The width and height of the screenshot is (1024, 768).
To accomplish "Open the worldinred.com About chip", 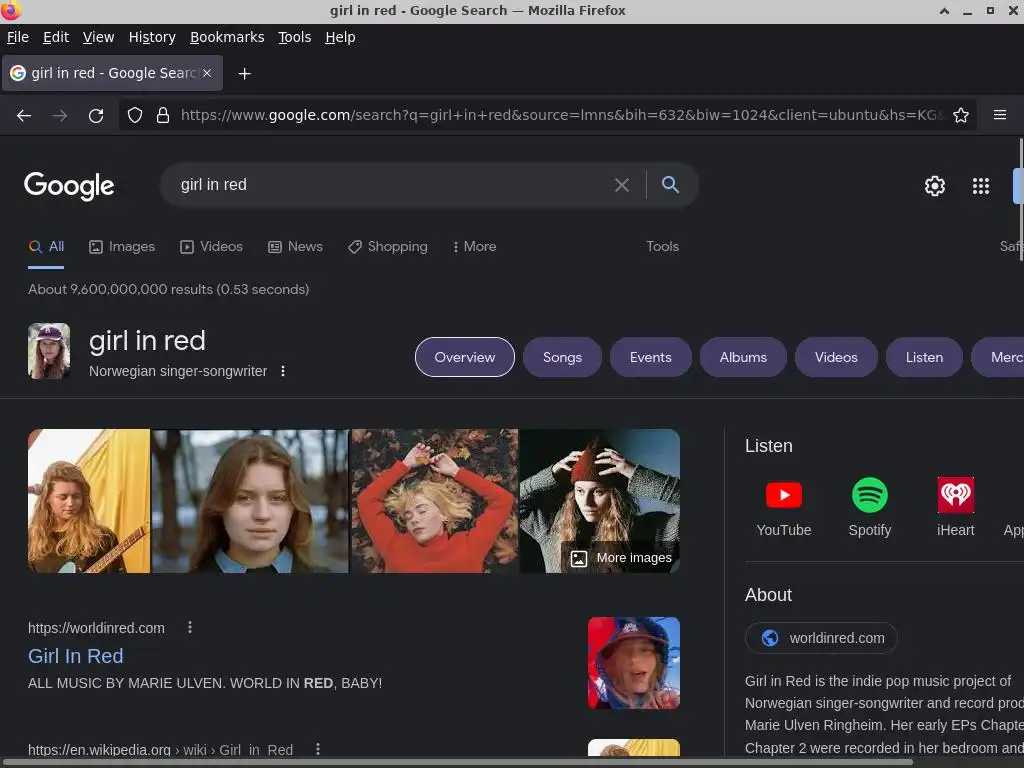I will point(821,638).
